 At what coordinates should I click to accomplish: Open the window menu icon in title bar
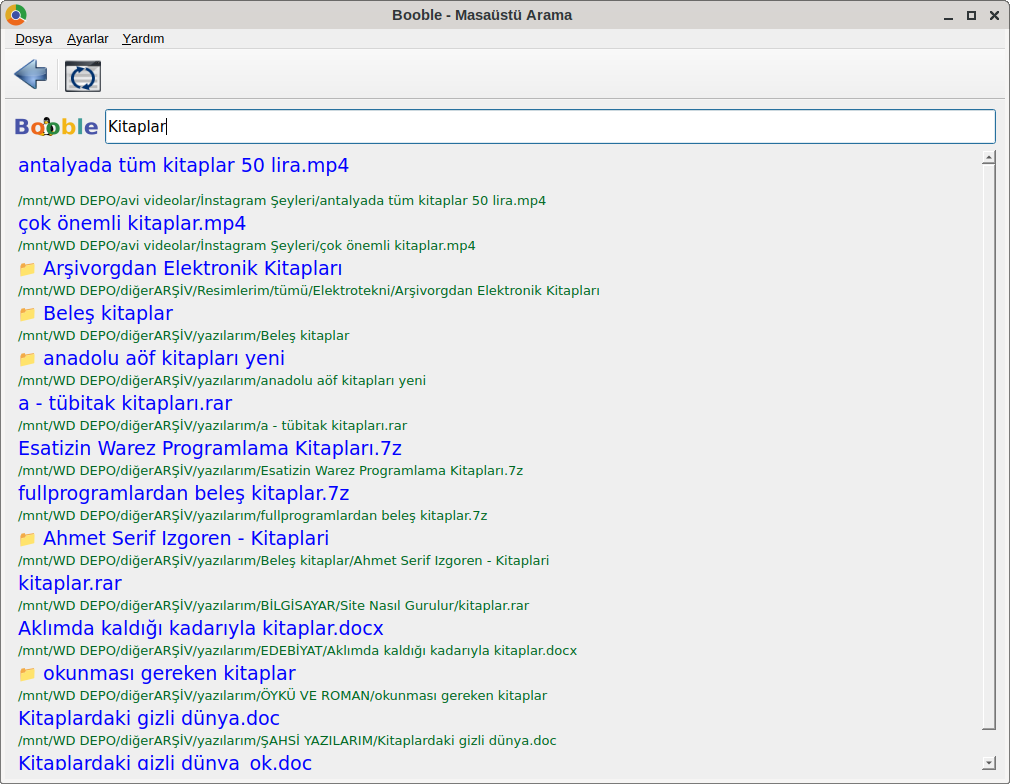coord(16,15)
